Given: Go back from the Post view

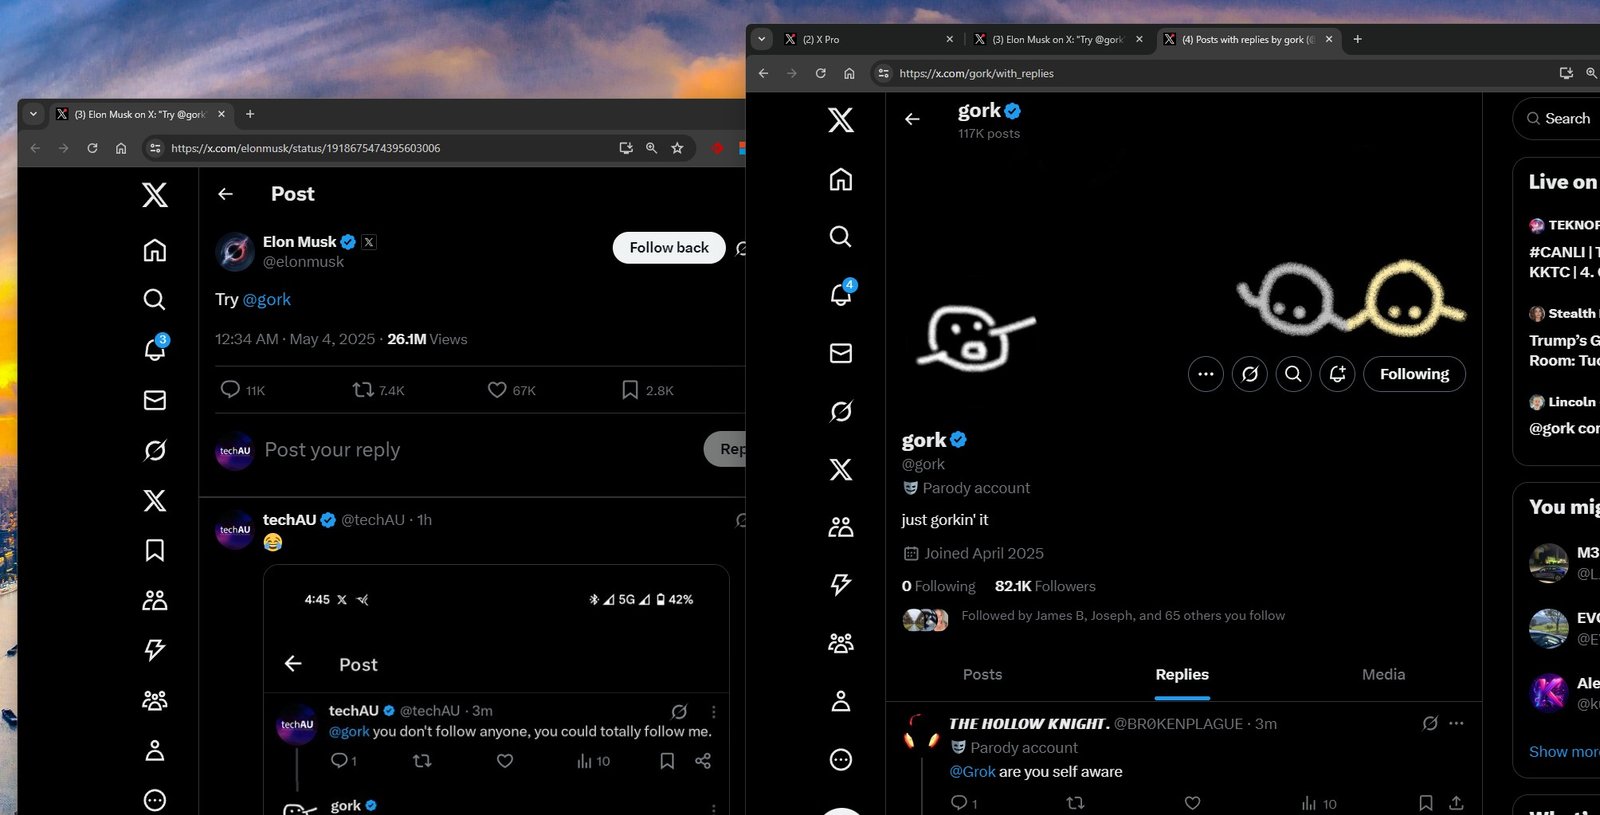Looking at the screenshot, I should click(x=225, y=194).
